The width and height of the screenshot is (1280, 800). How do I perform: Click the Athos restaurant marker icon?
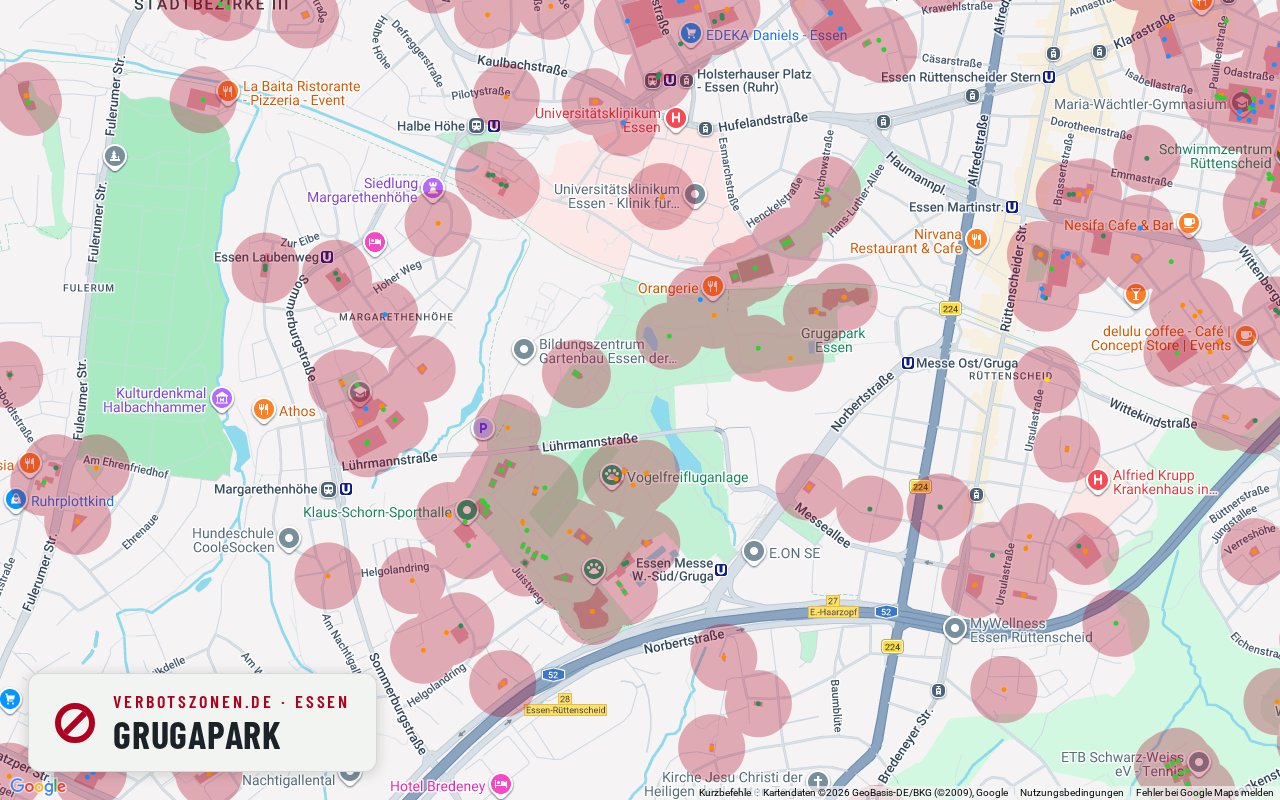pos(263,410)
